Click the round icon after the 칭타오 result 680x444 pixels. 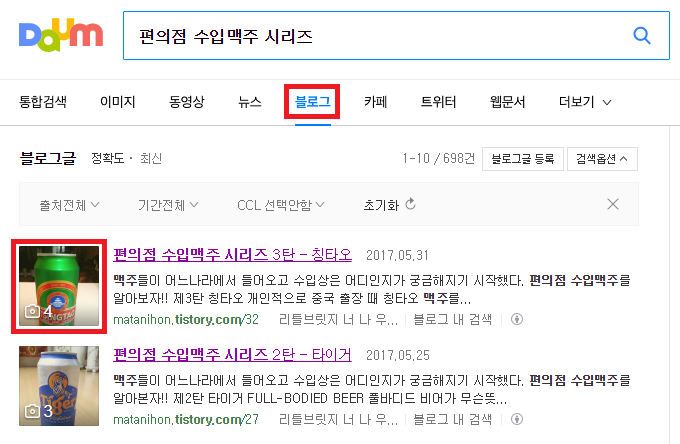tap(517, 319)
